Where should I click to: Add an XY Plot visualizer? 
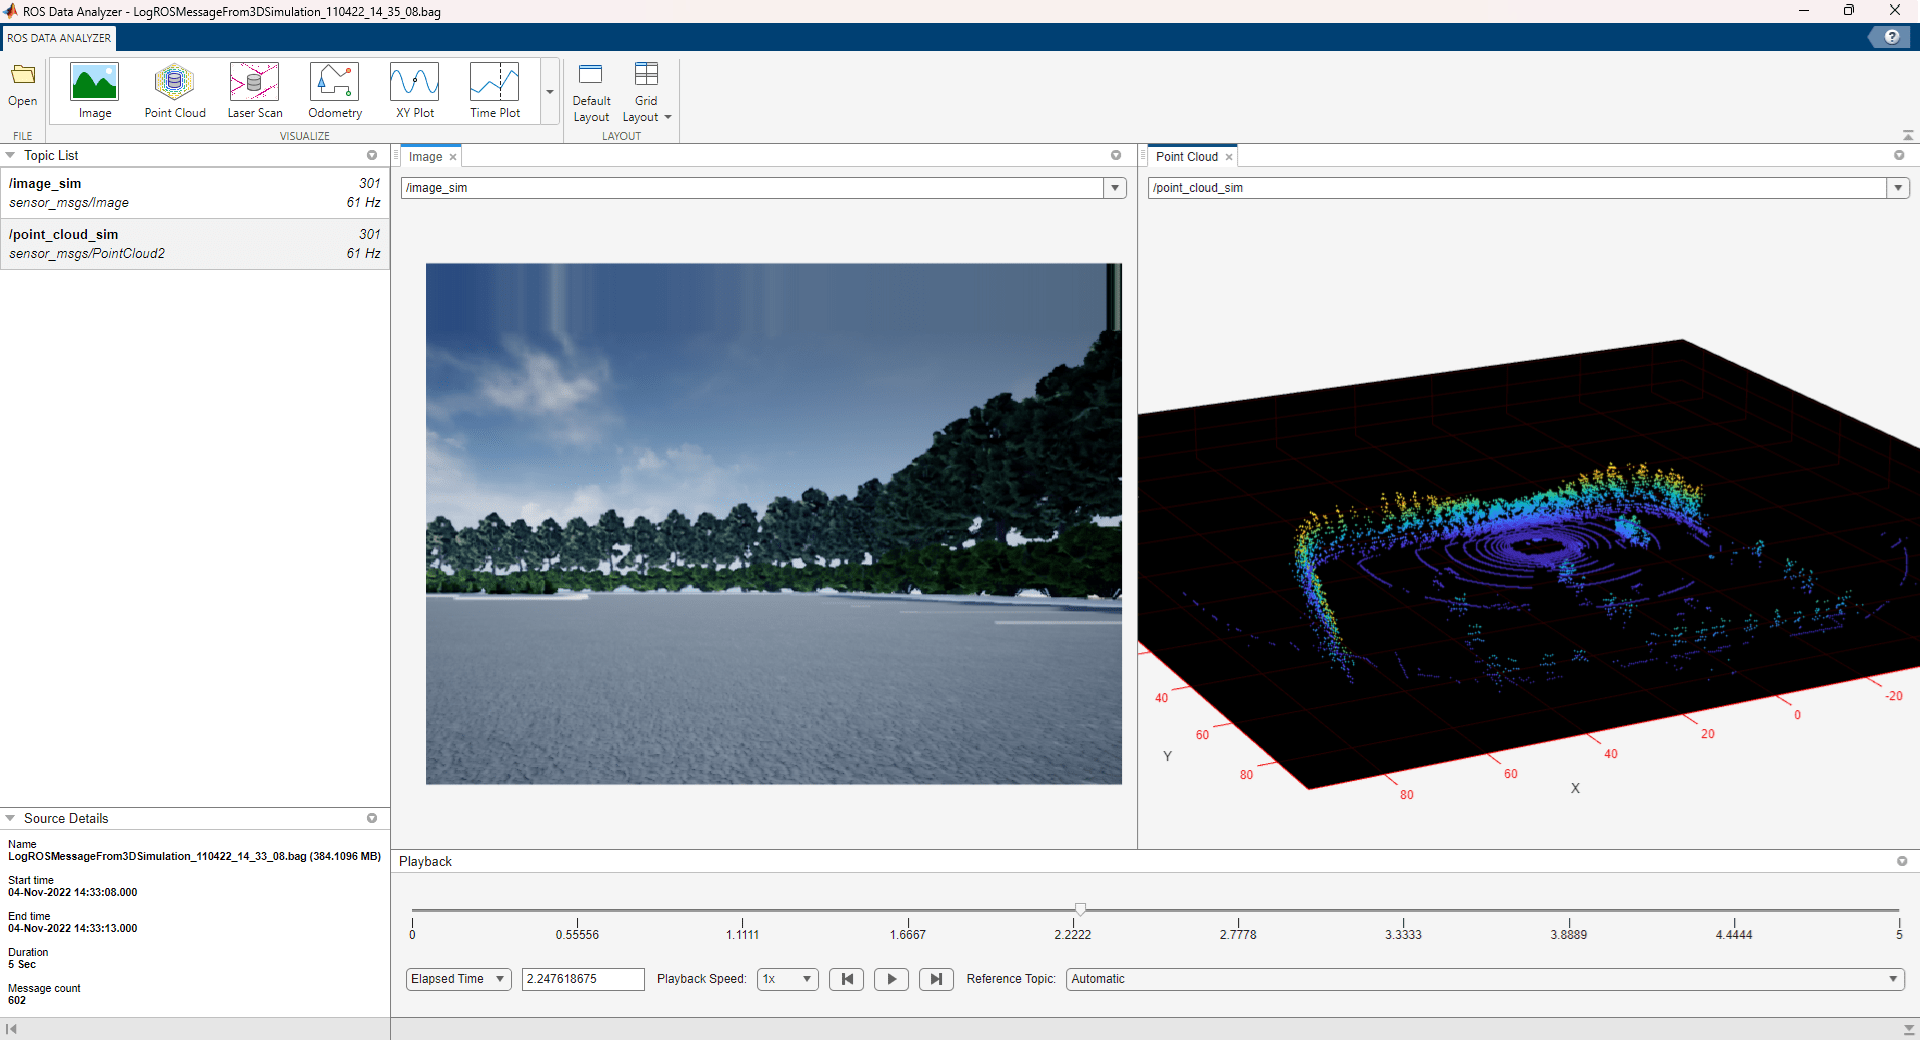[x=414, y=90]
